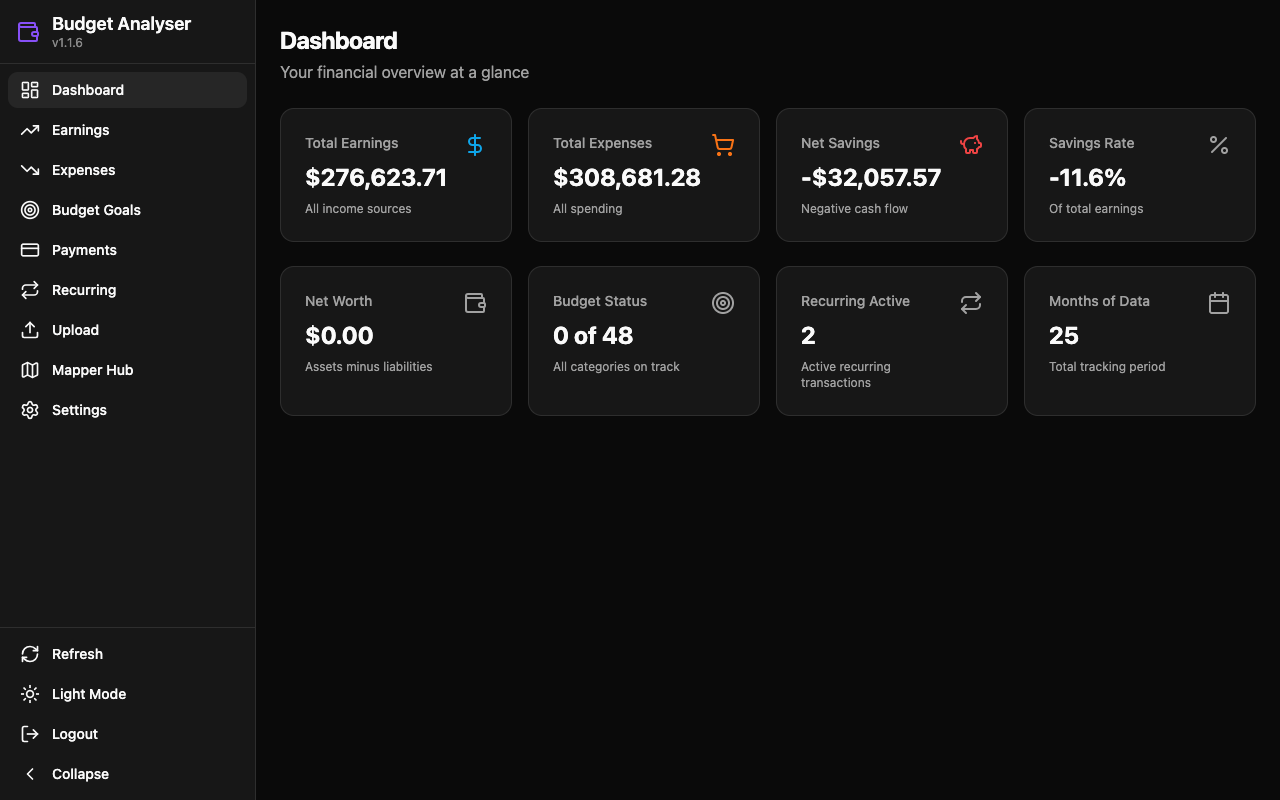Click the calendar icon on Months of Data
Viewport: 1280px width, 800px height.
1218,303
